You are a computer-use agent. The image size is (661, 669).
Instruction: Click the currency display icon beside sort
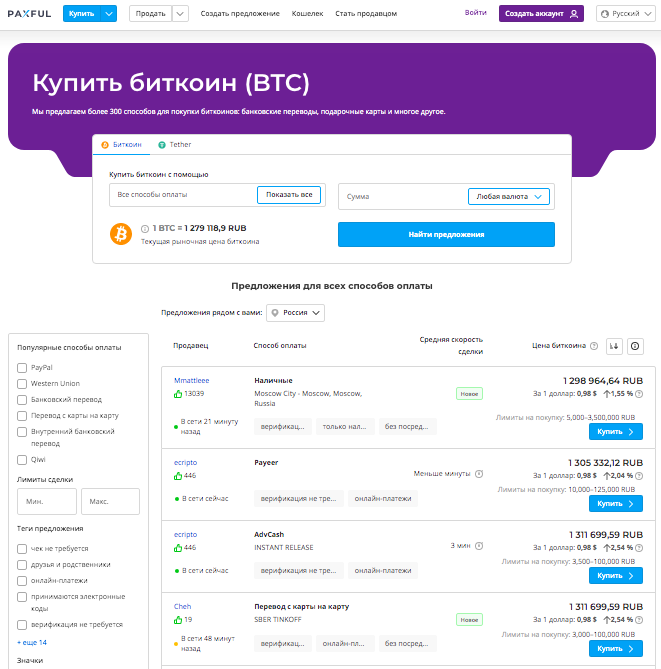pos(635,346)
